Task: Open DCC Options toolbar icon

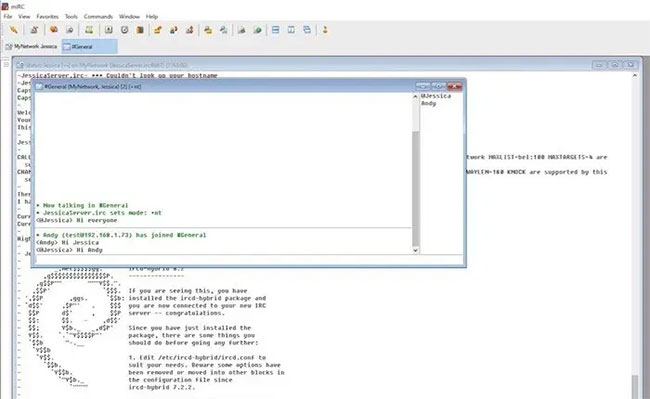Action: (190, 30)
